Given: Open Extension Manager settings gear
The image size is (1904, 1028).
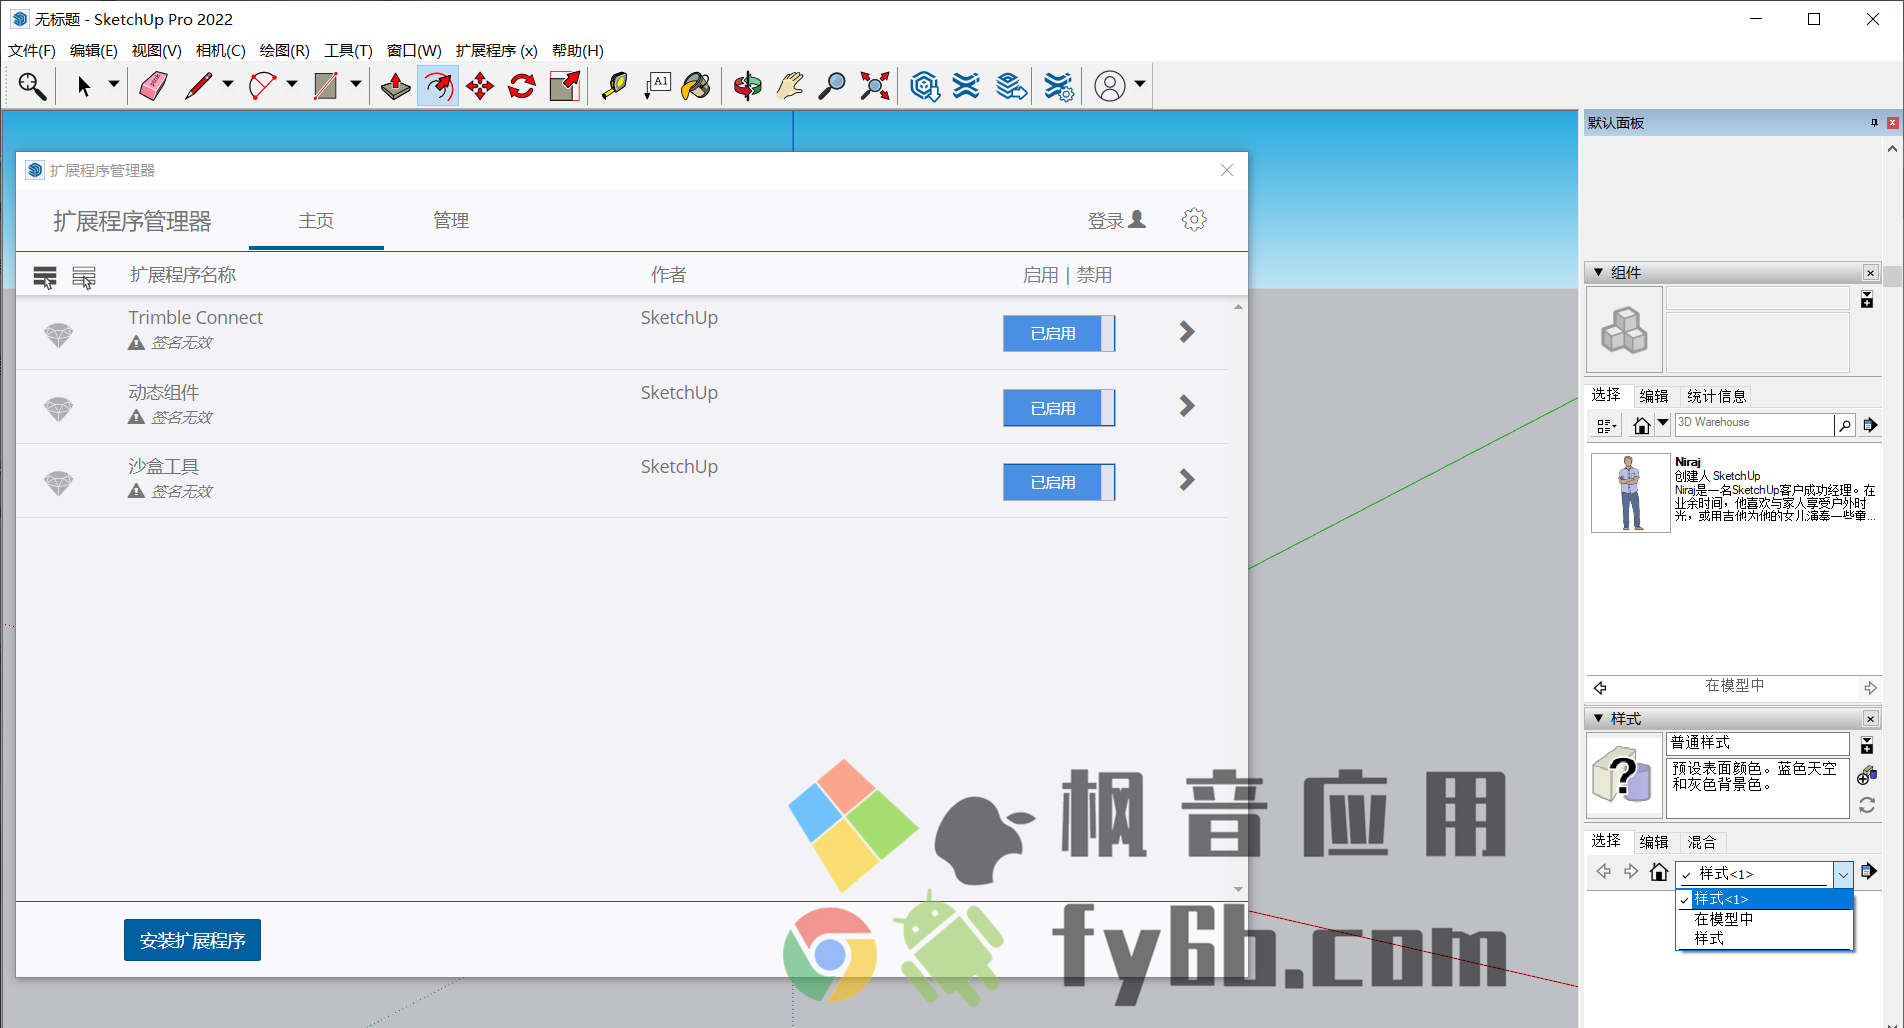Looking at the screenshot, I should pos(1194,220).
